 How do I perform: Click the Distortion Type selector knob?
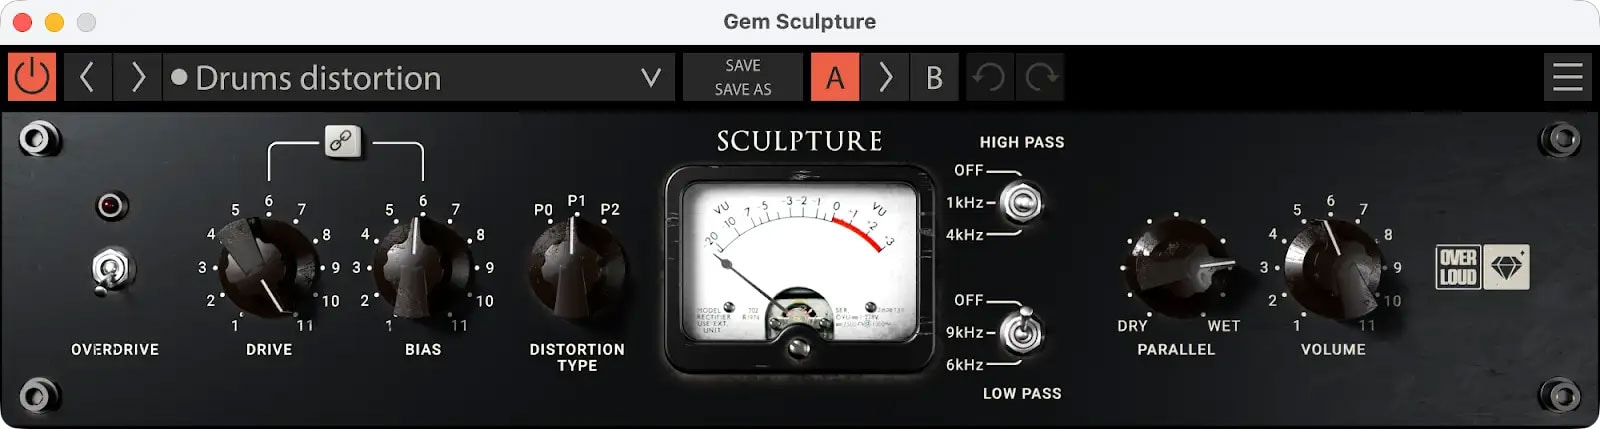click(x=576, y=268)
